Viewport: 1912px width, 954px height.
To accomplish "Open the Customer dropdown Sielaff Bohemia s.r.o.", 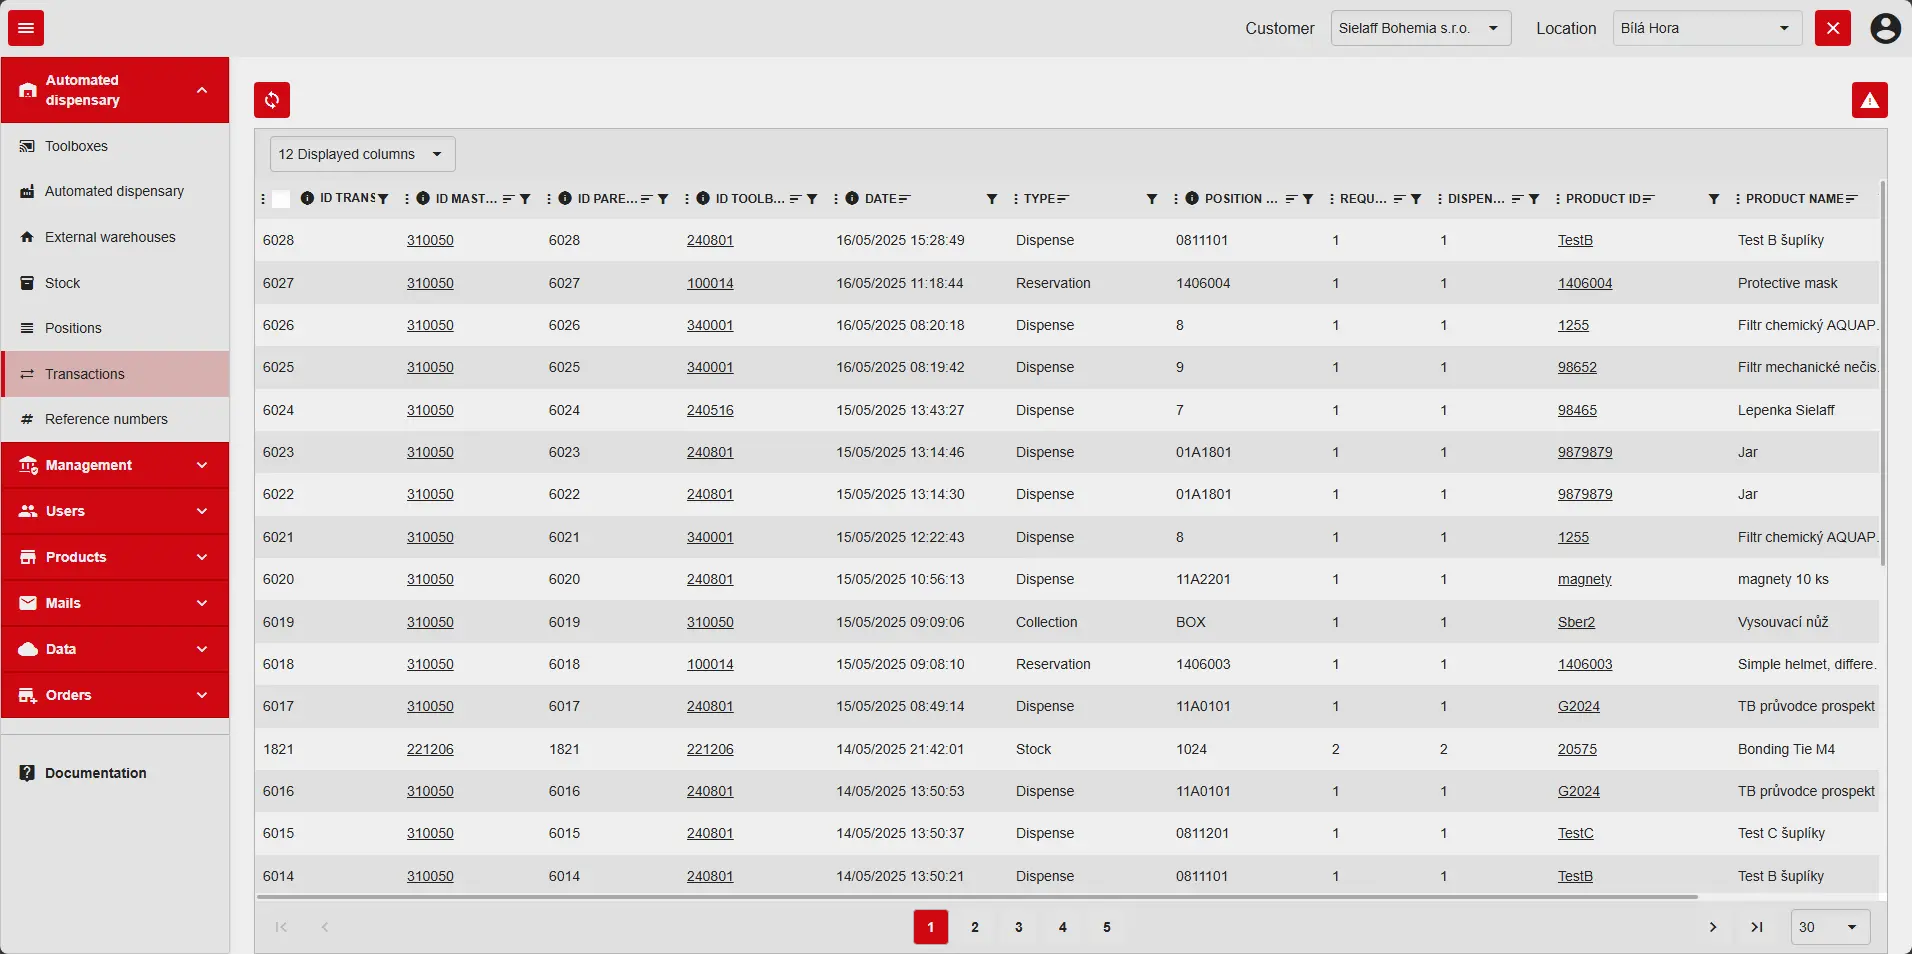I will pos(1419,28).
